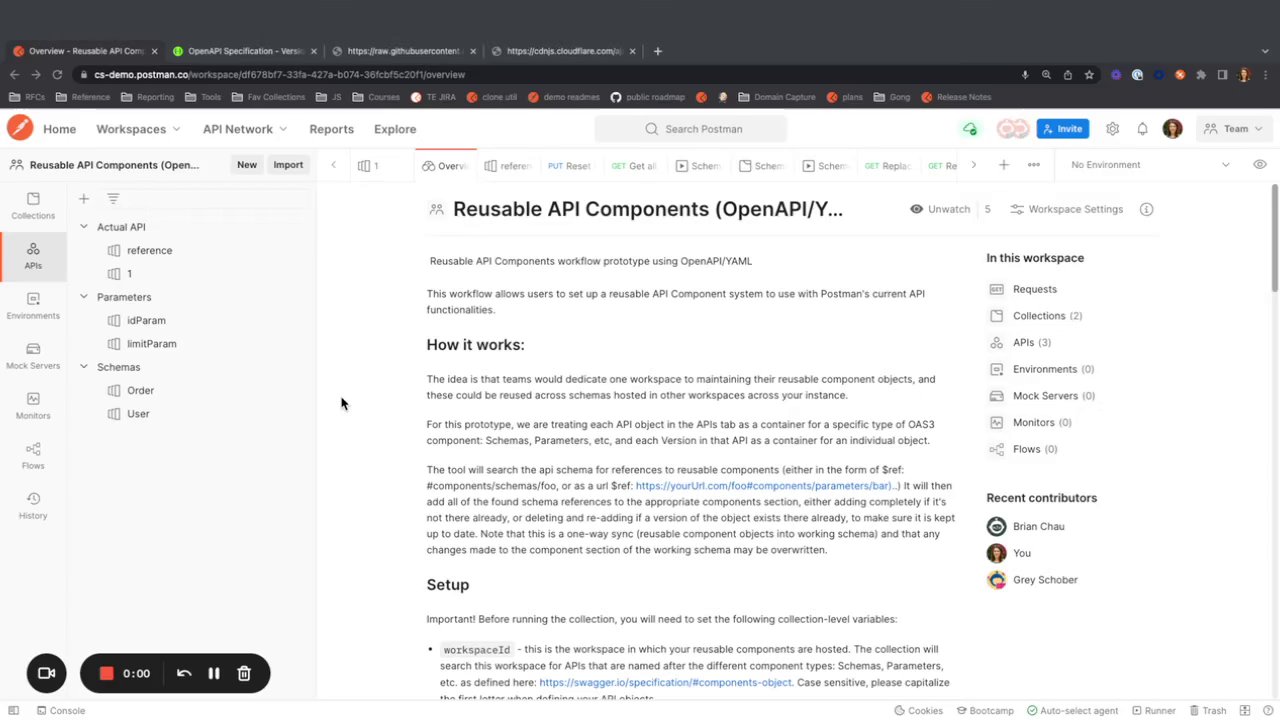Click the New button in the sidebar header
The width and height of the screenshot is (1280, 720).
tap(247, 165)
